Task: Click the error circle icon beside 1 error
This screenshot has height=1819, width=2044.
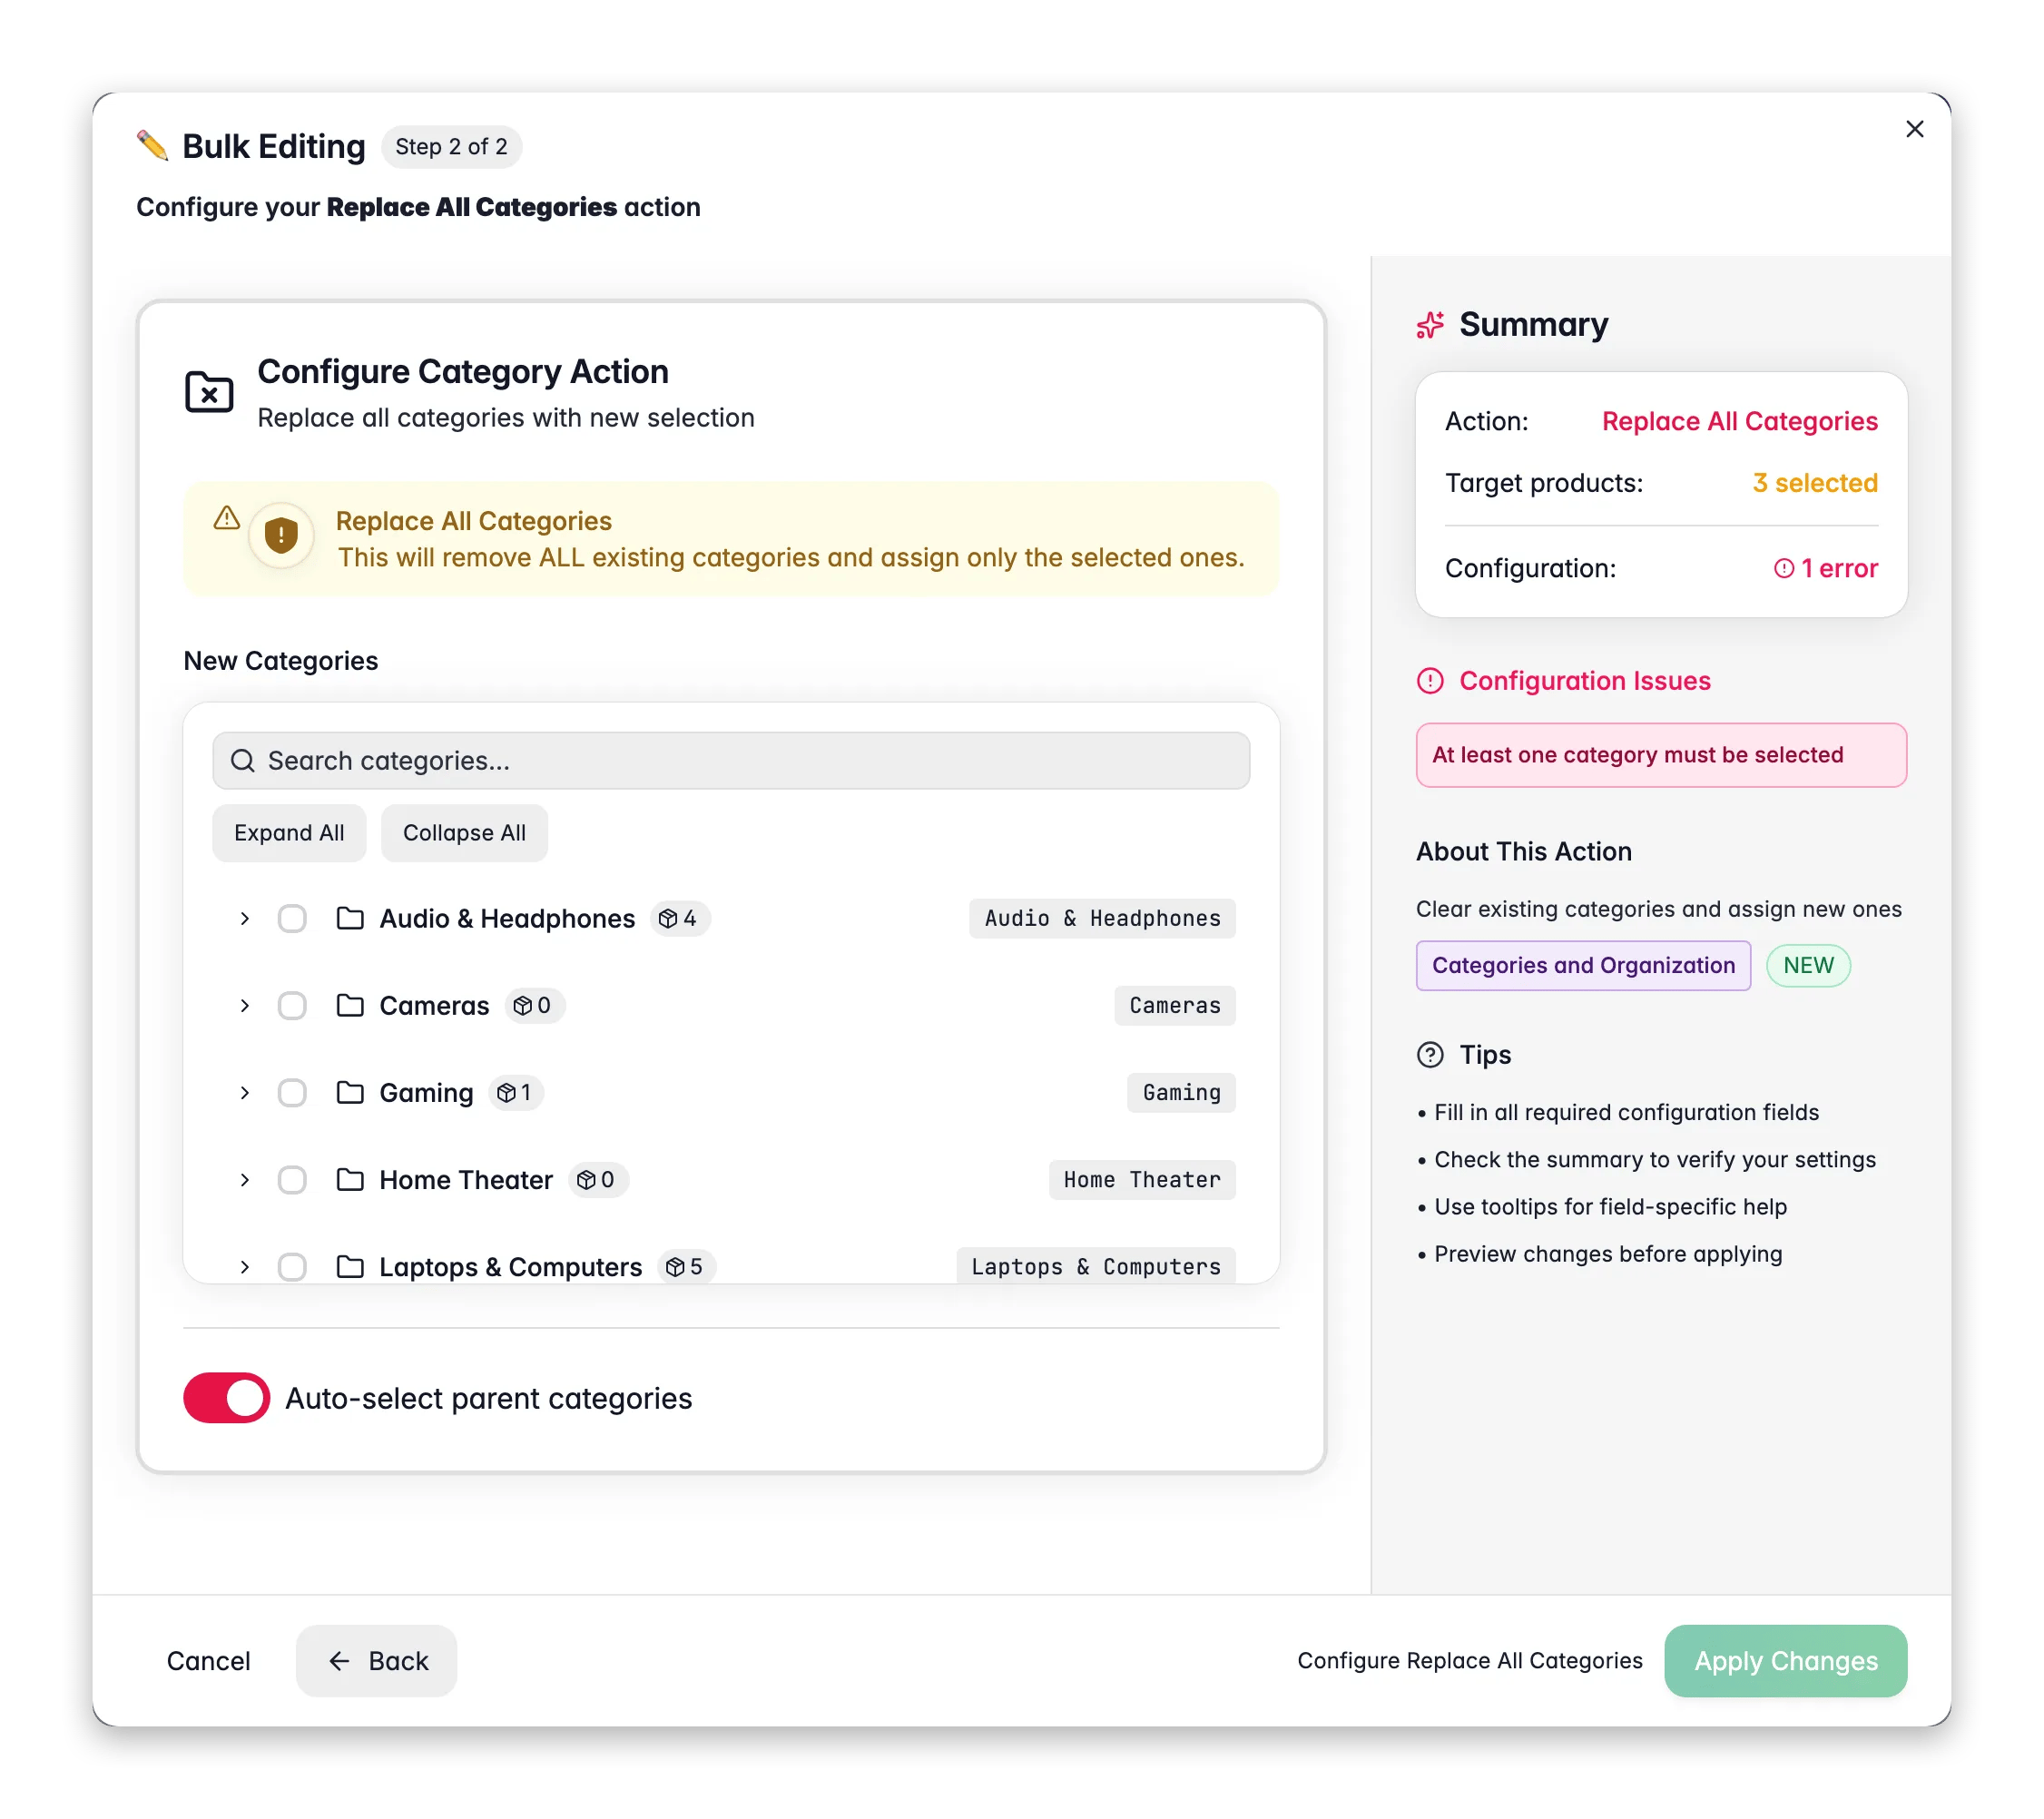Action: [x=1783, y=568]
